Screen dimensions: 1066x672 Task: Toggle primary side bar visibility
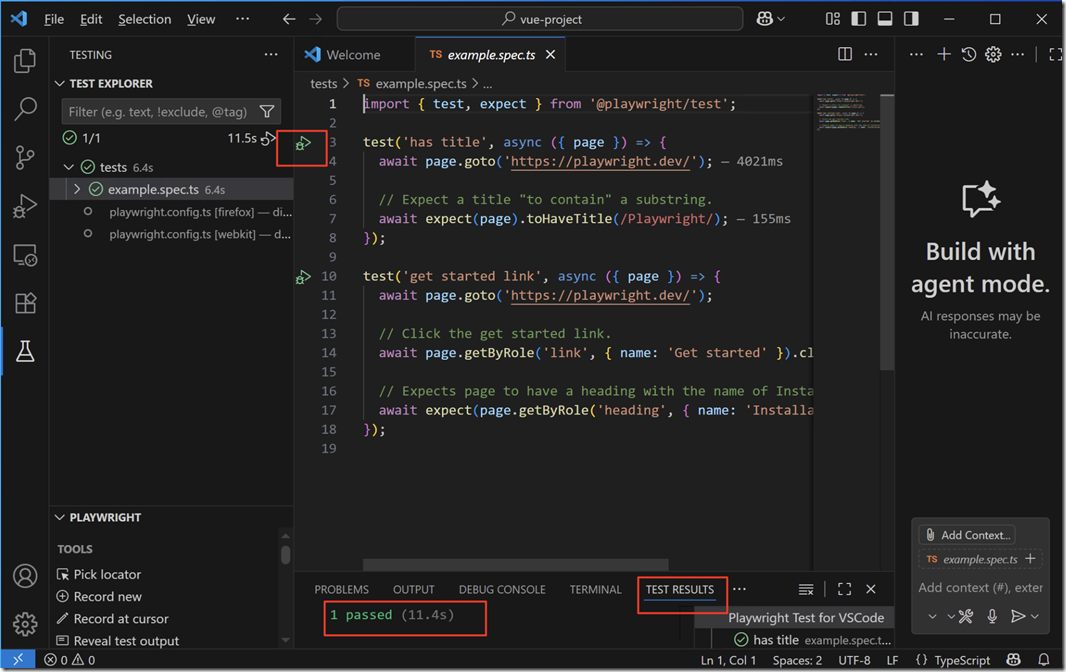859,19
